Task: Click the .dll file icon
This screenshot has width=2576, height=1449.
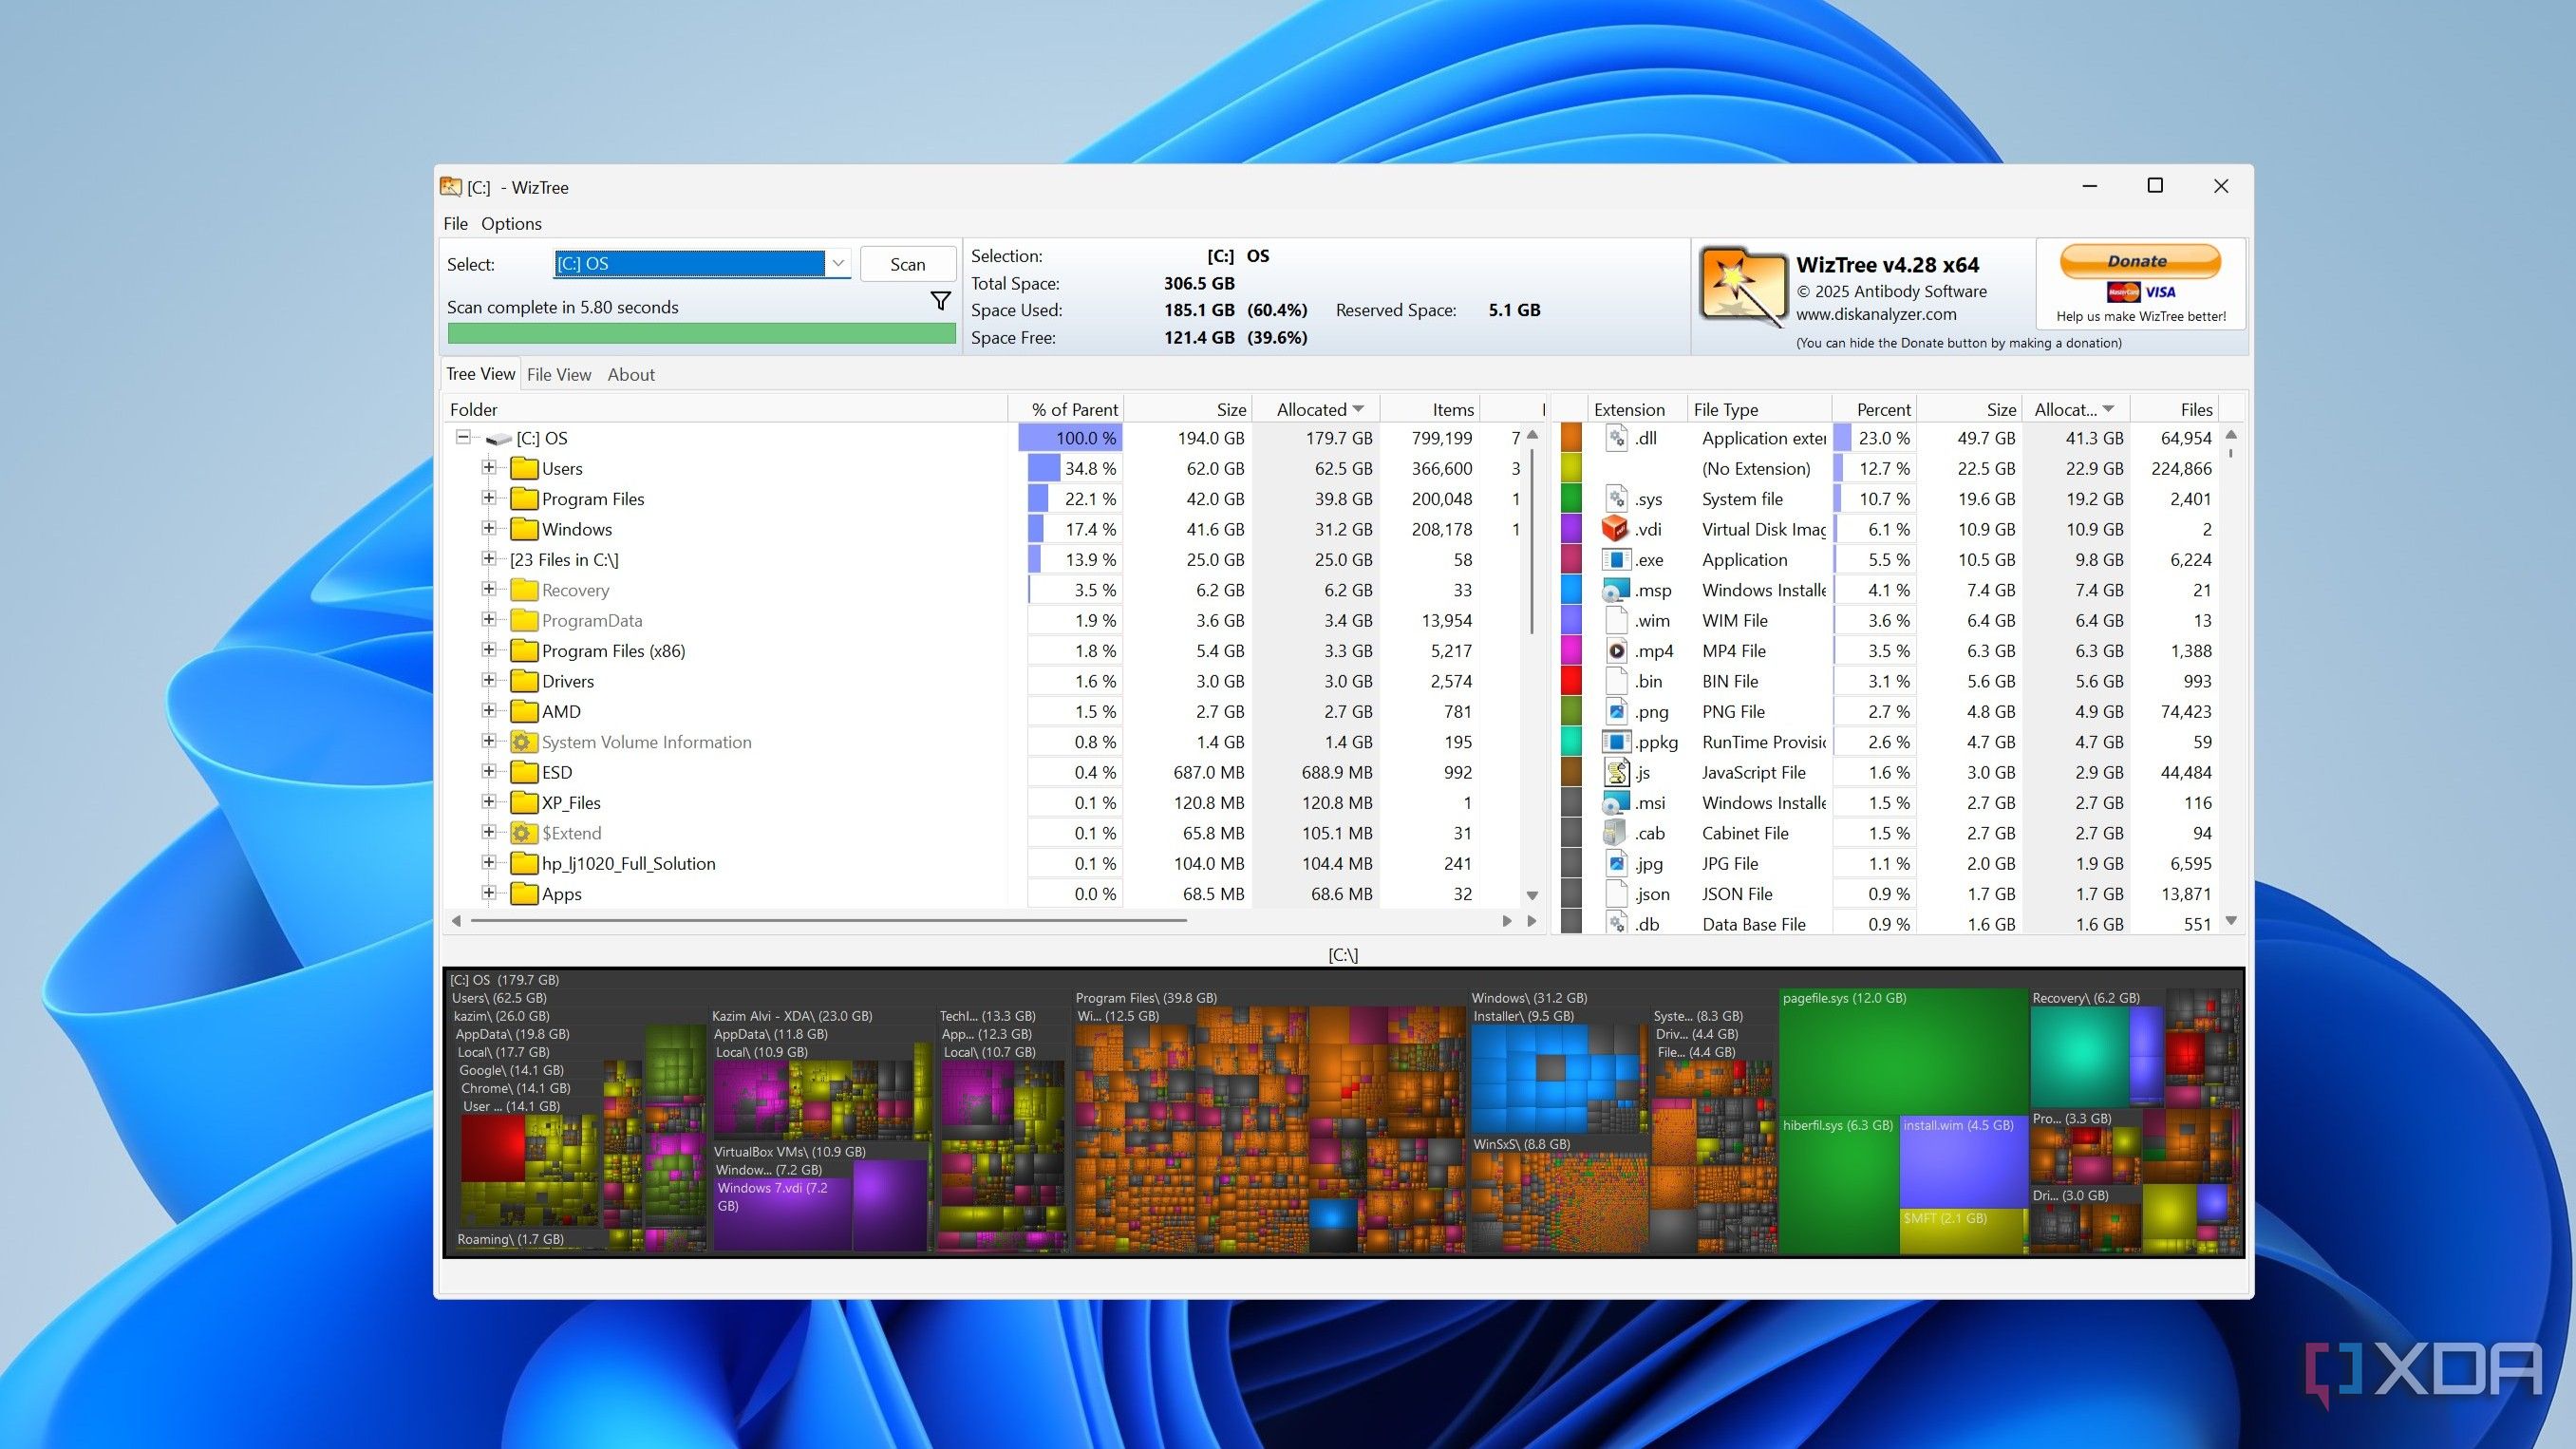Action: click(x=1616, y=438)
